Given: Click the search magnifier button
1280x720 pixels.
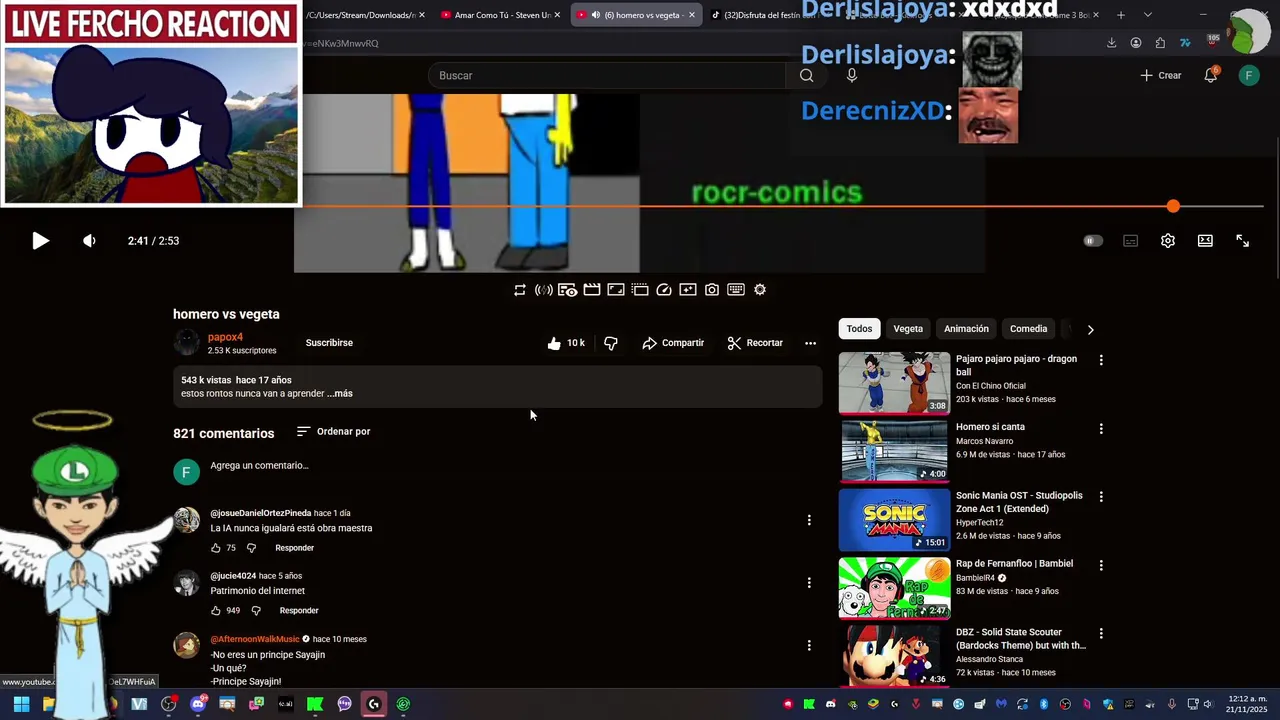Looking at the screenshot, I should coord(806,76).
